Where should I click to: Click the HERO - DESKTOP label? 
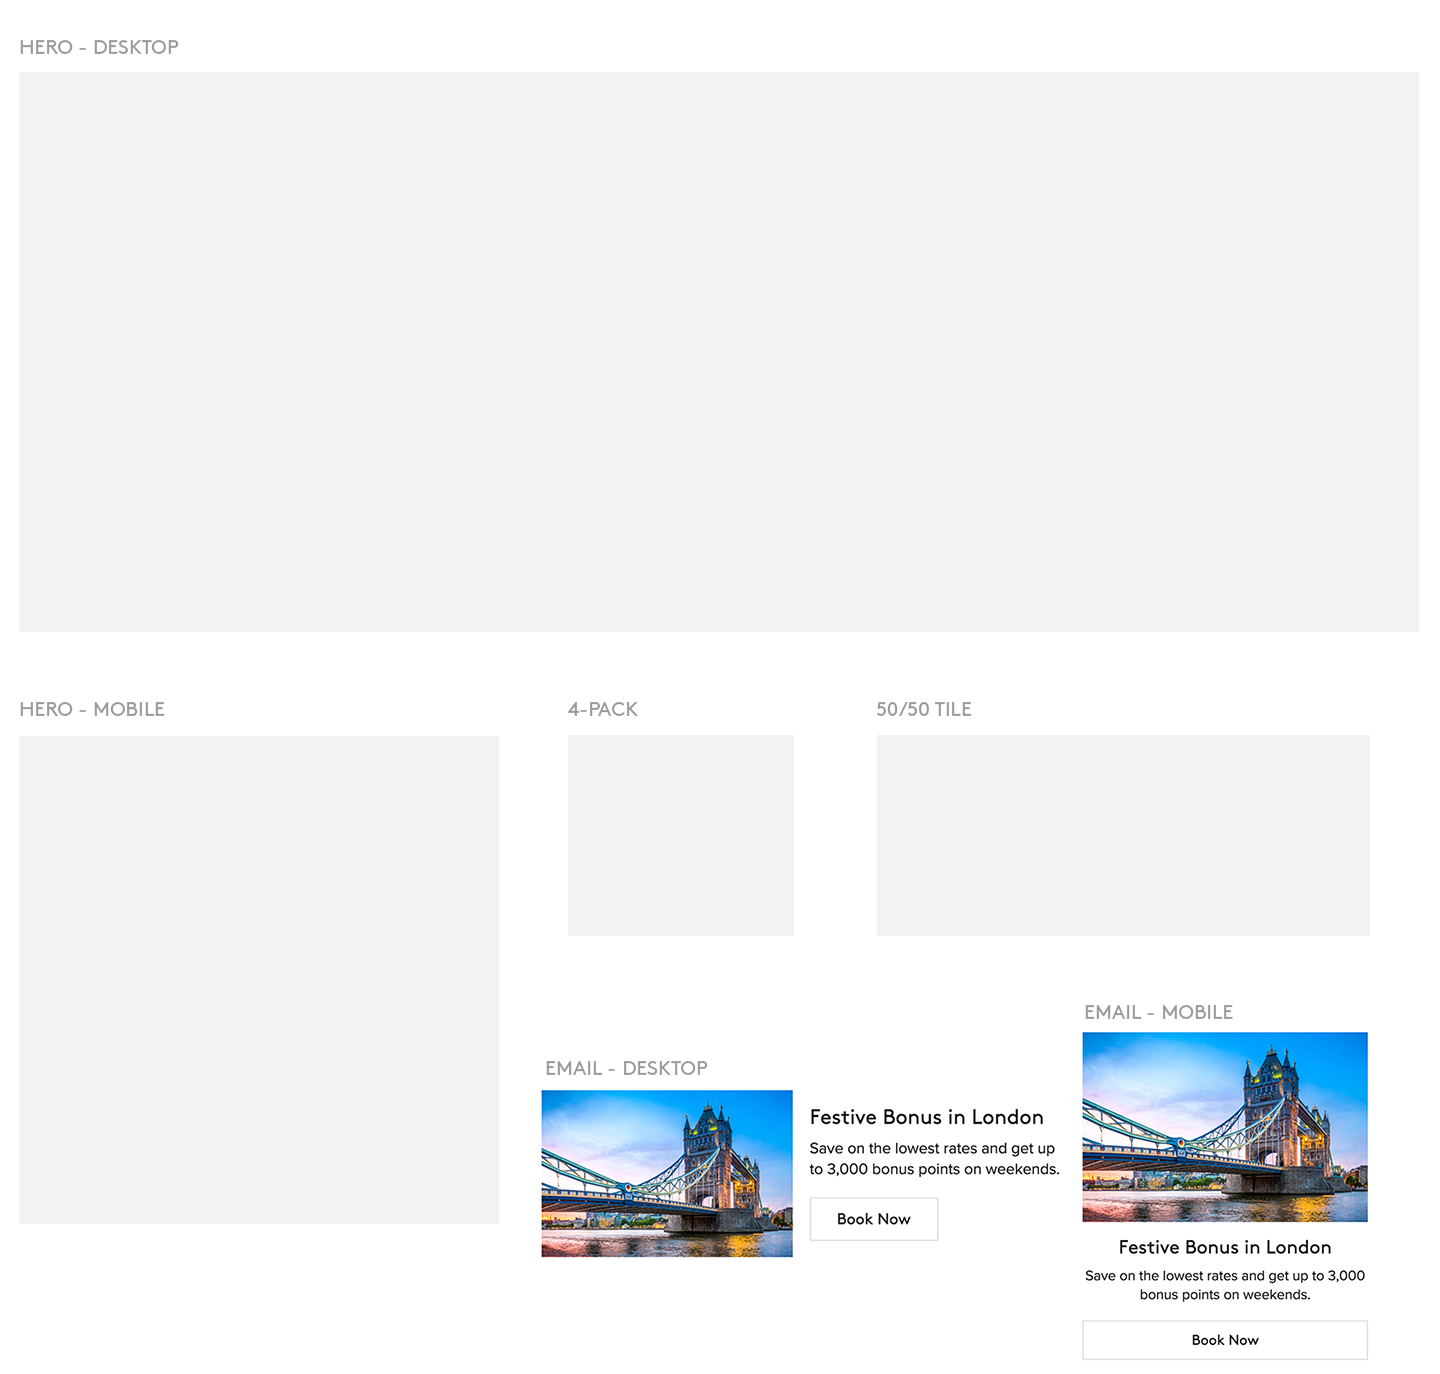[99, 47]
